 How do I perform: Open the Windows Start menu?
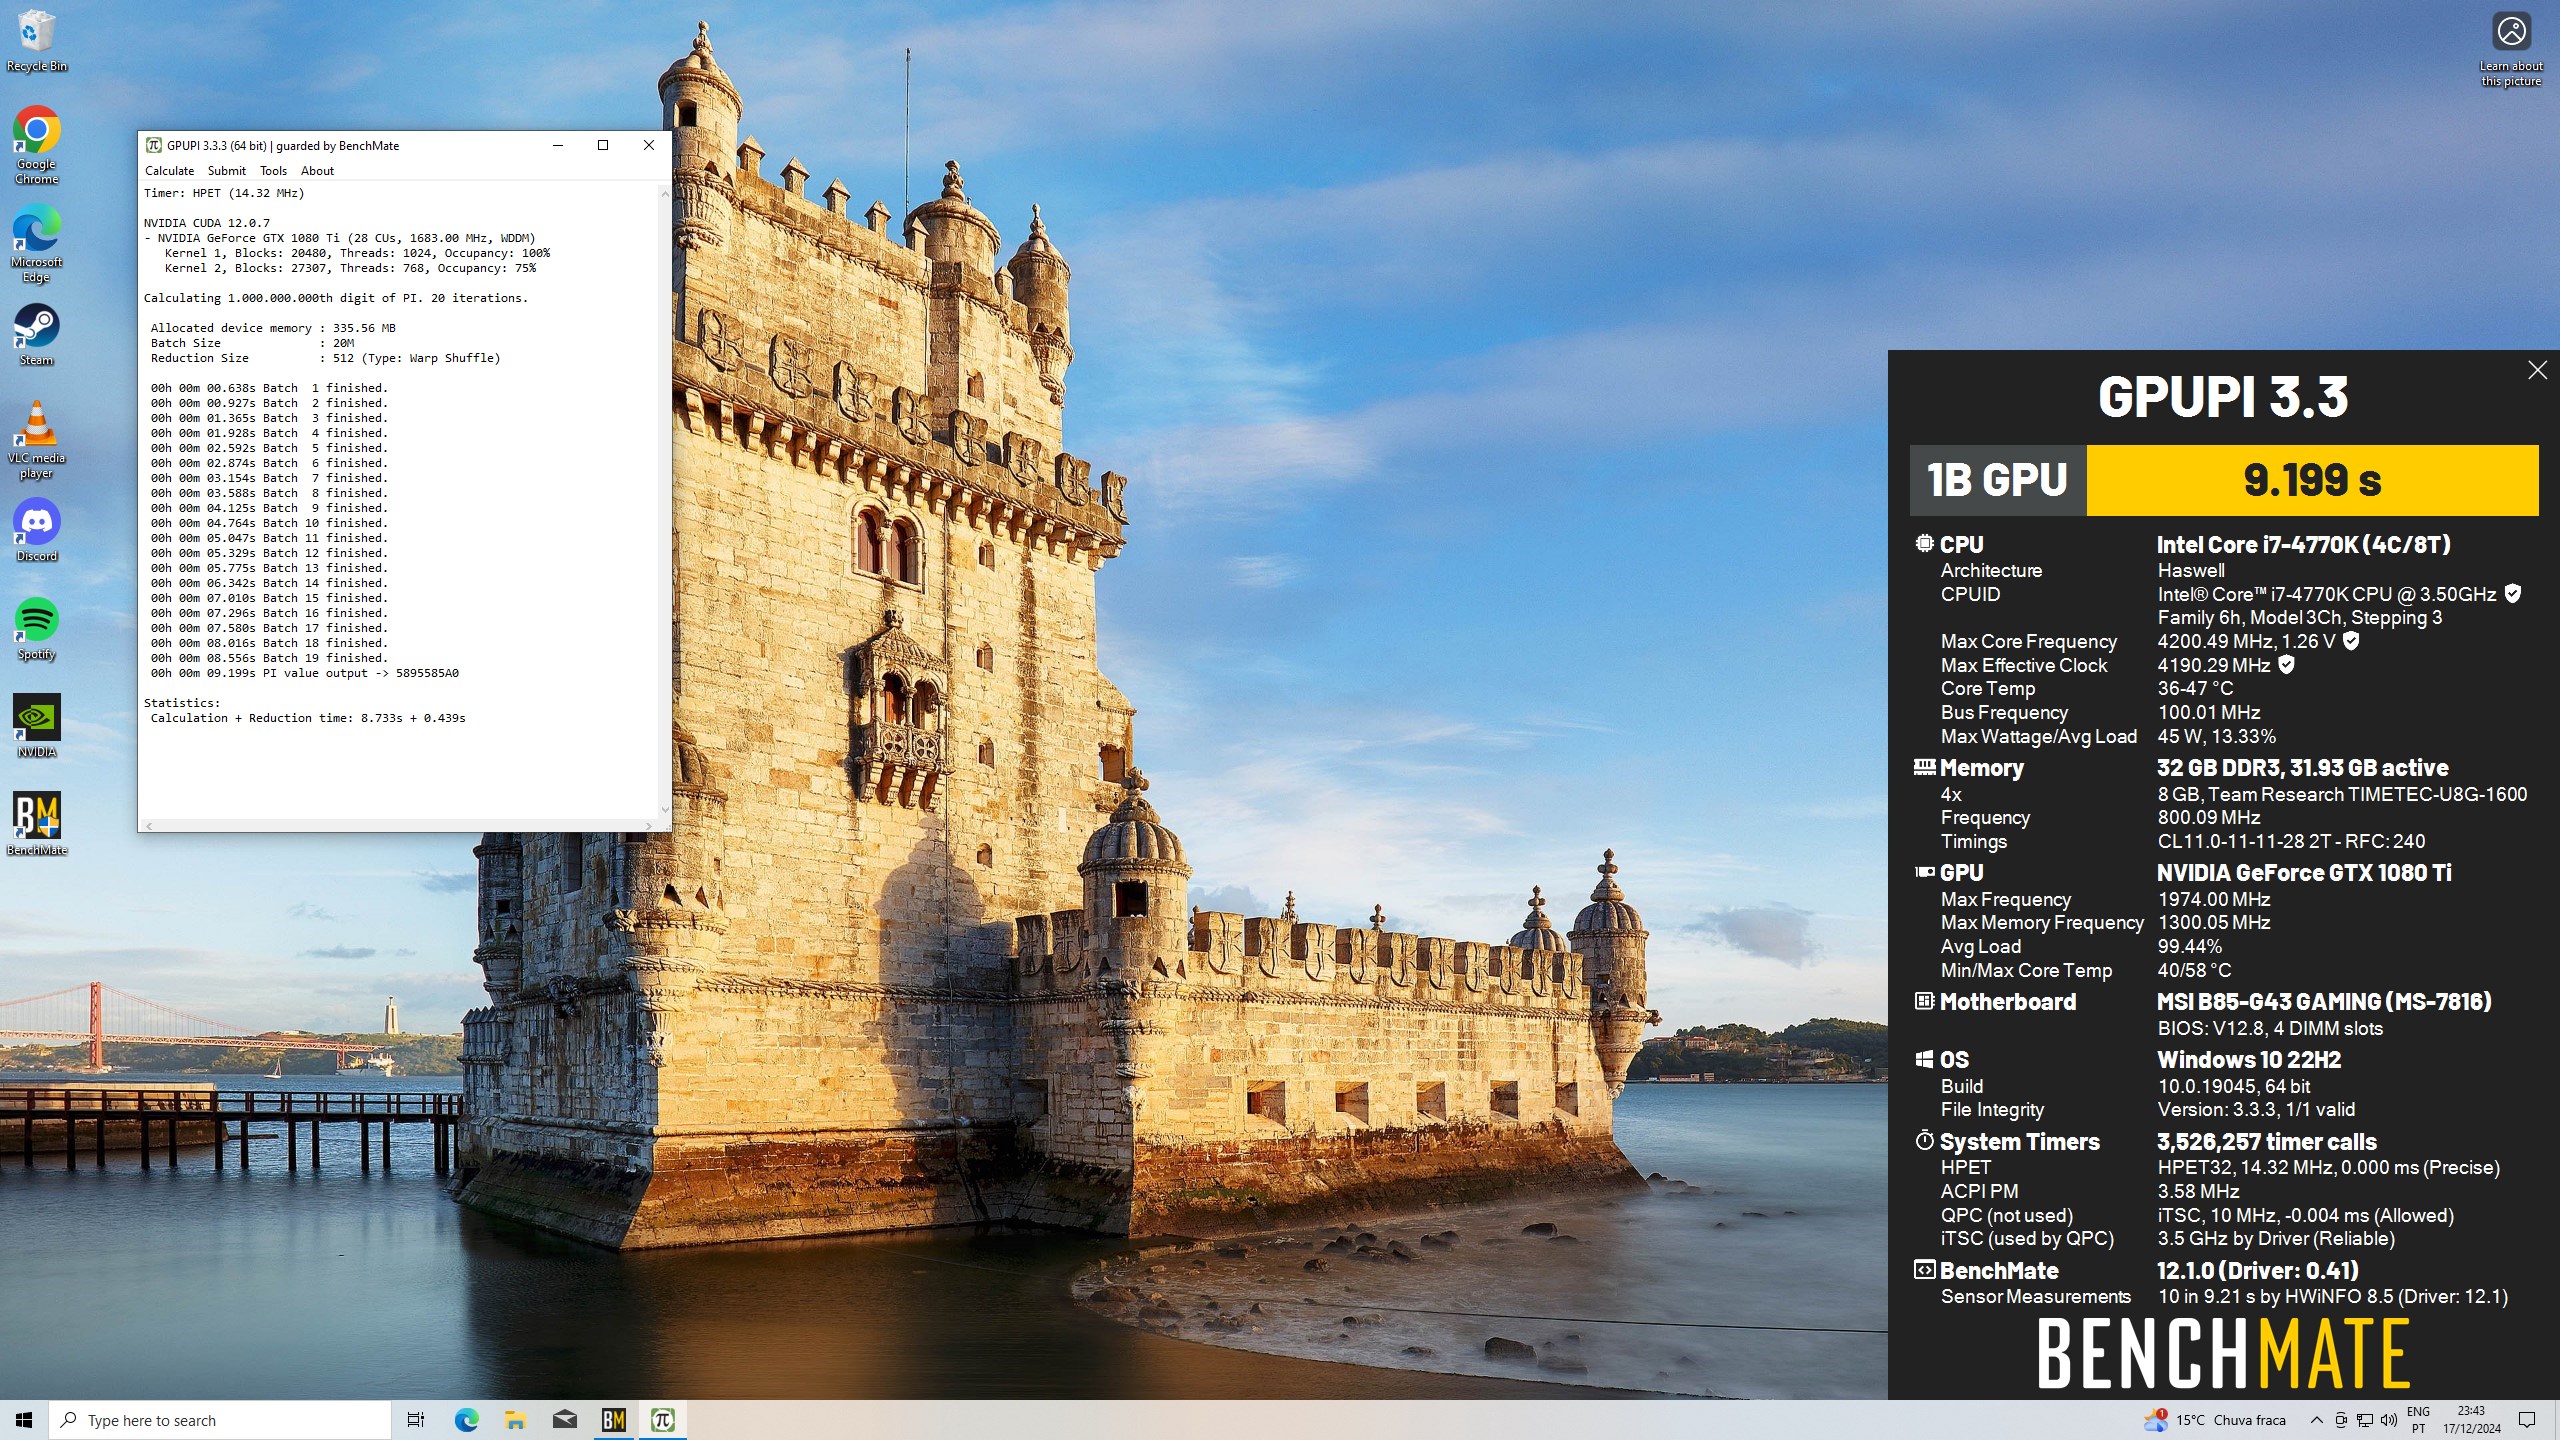pos(24,1420)
